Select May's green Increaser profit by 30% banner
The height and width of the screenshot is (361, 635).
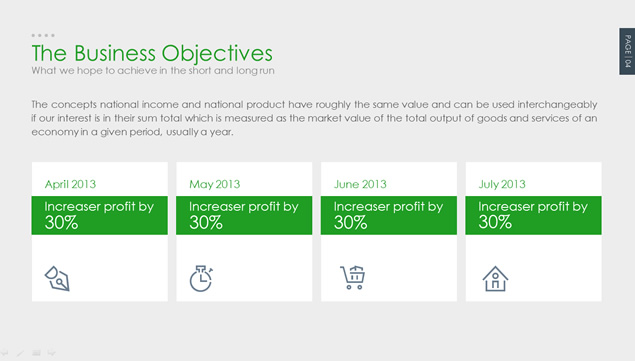[244, 215]
